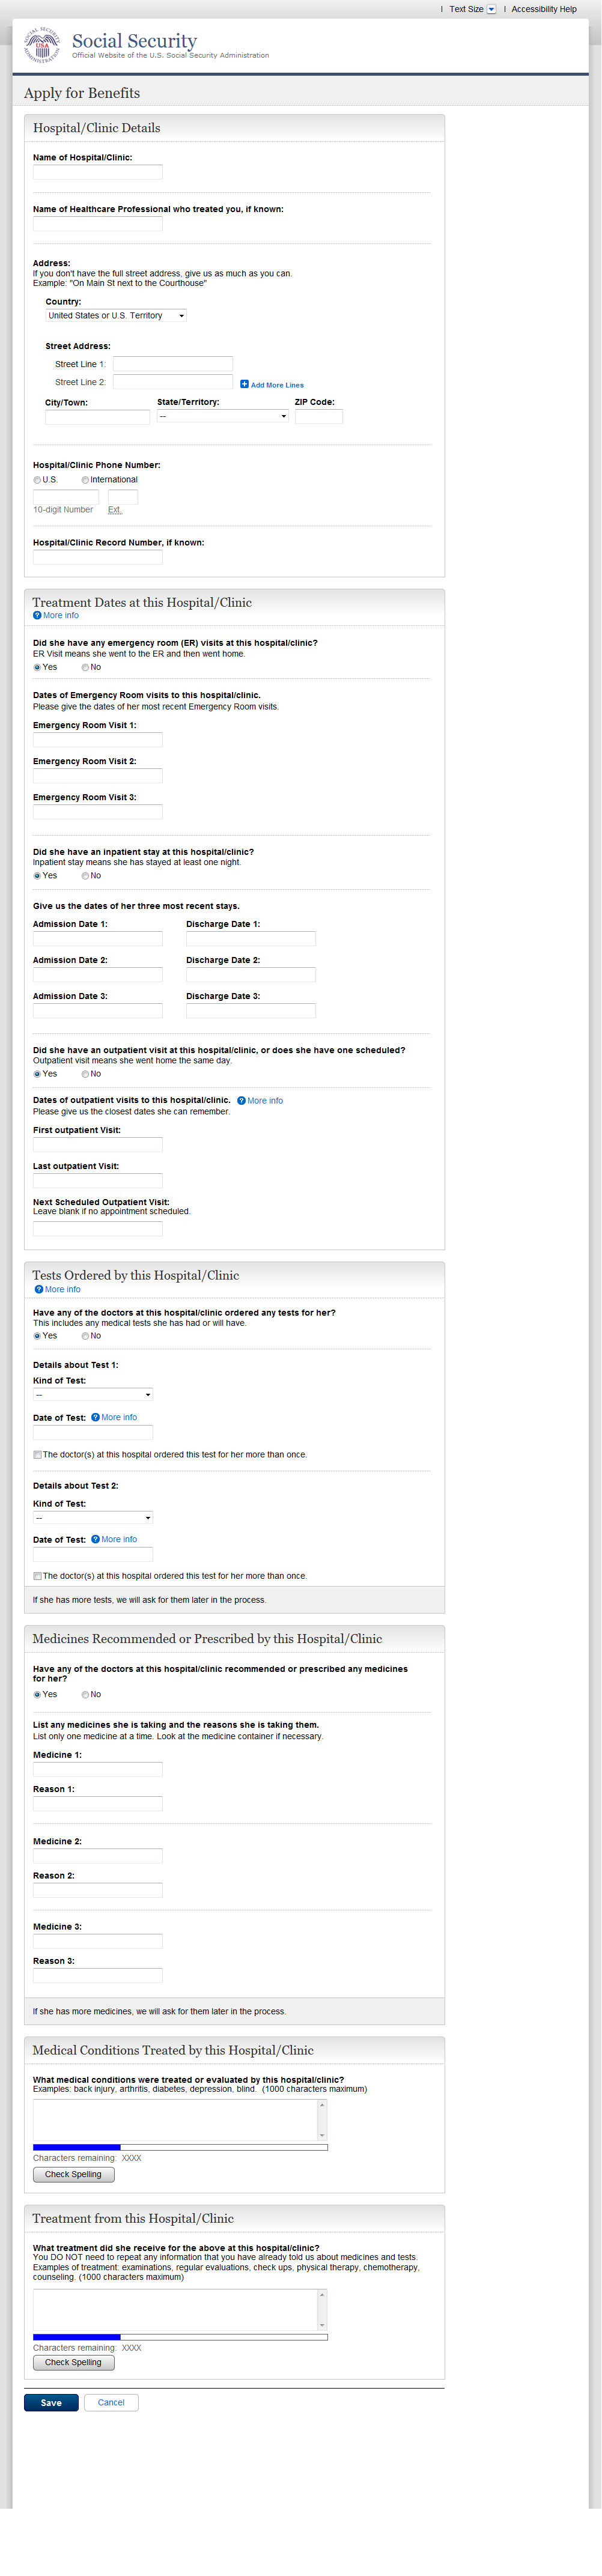Open the Text Size dropdown arrow icon
602x2576 pixels.
click(491, 9)
